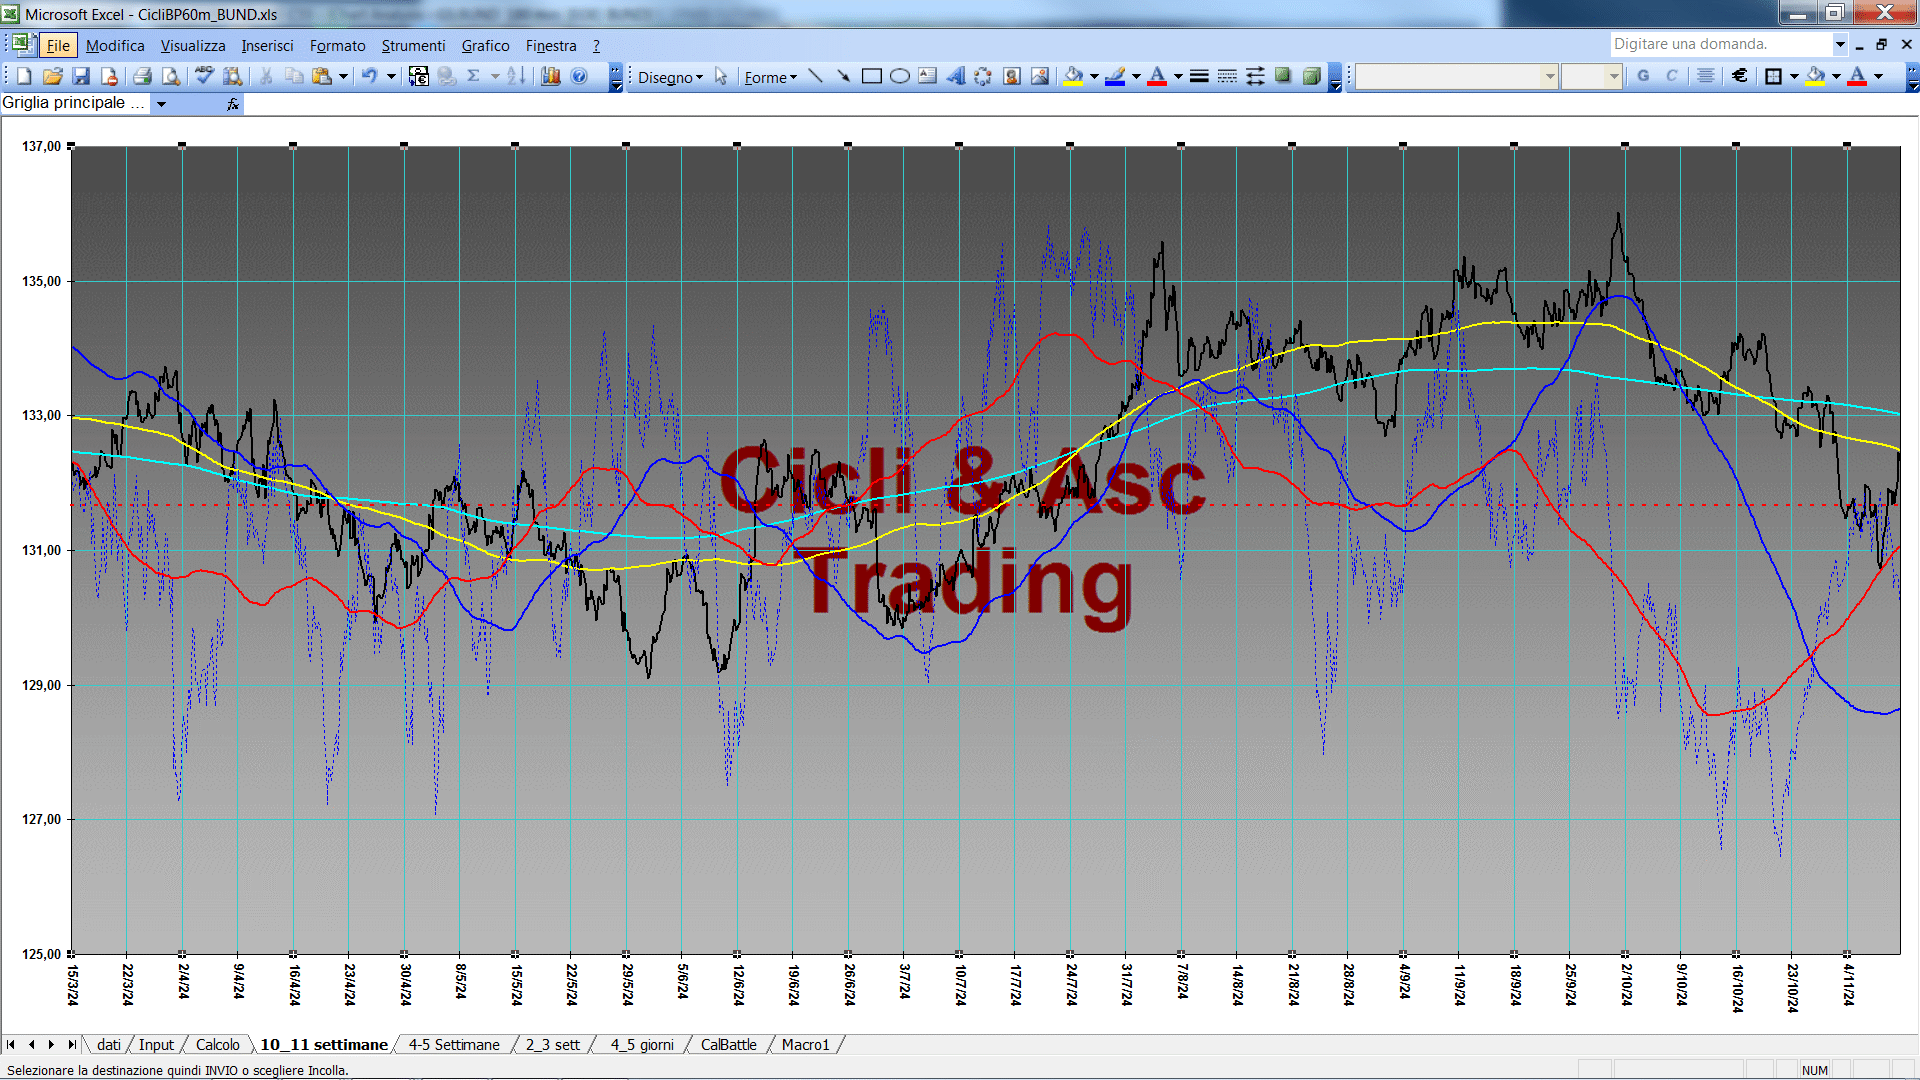Image resolution: width=1920 pixels, height=1080 pixels.
Task: Insert picture from file icon
Action: point(1039,76)
